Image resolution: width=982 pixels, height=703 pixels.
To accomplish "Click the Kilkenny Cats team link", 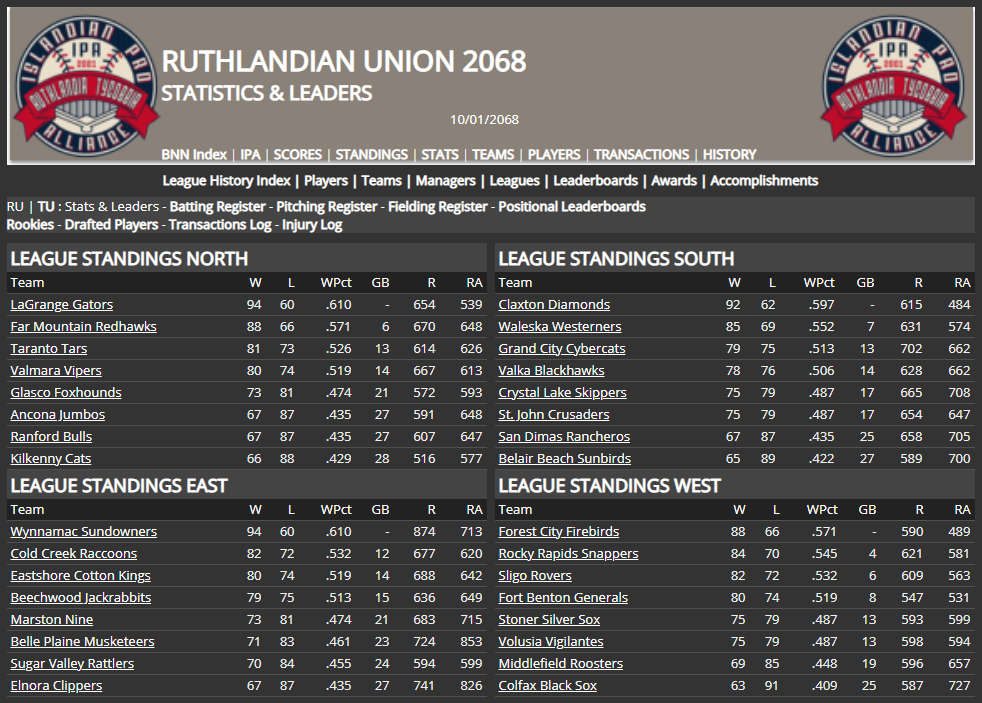I will pos(50,459).
